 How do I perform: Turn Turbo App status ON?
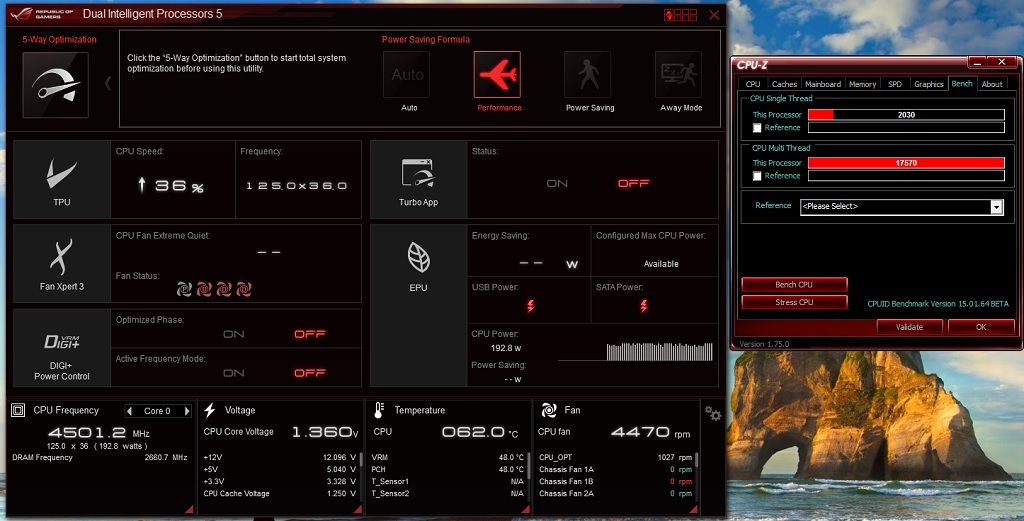557,183
